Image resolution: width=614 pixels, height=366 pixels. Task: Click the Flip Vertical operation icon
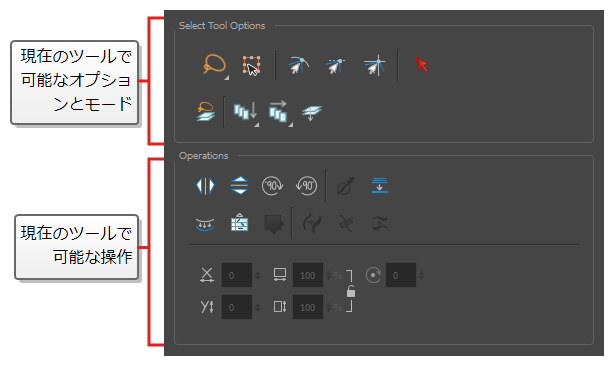coord(239,186)
